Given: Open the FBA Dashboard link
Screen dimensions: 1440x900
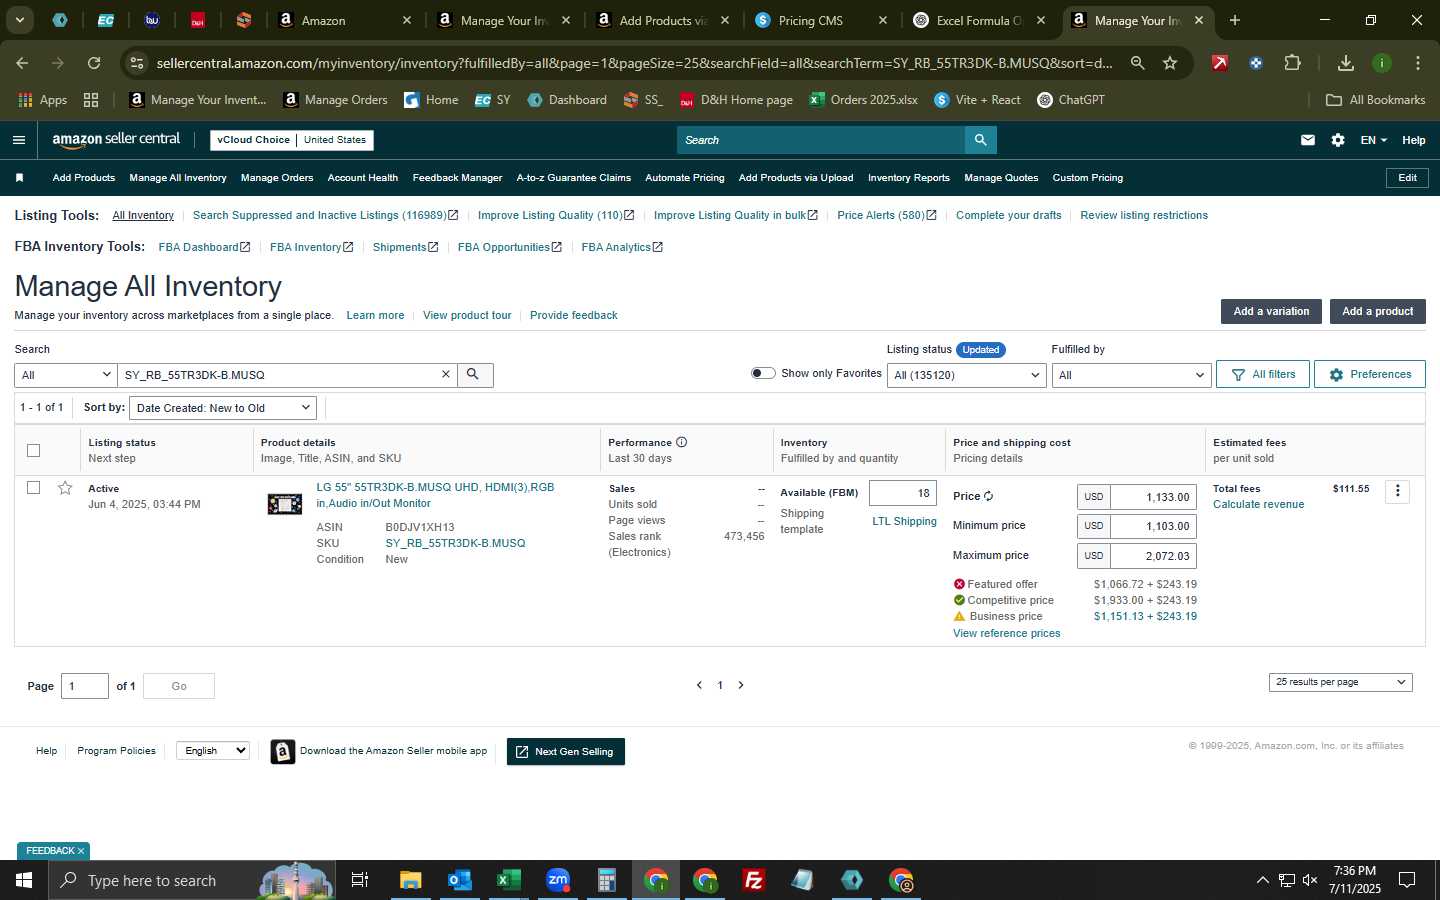Looking at the screenshot, I should (x=204, y=247).
